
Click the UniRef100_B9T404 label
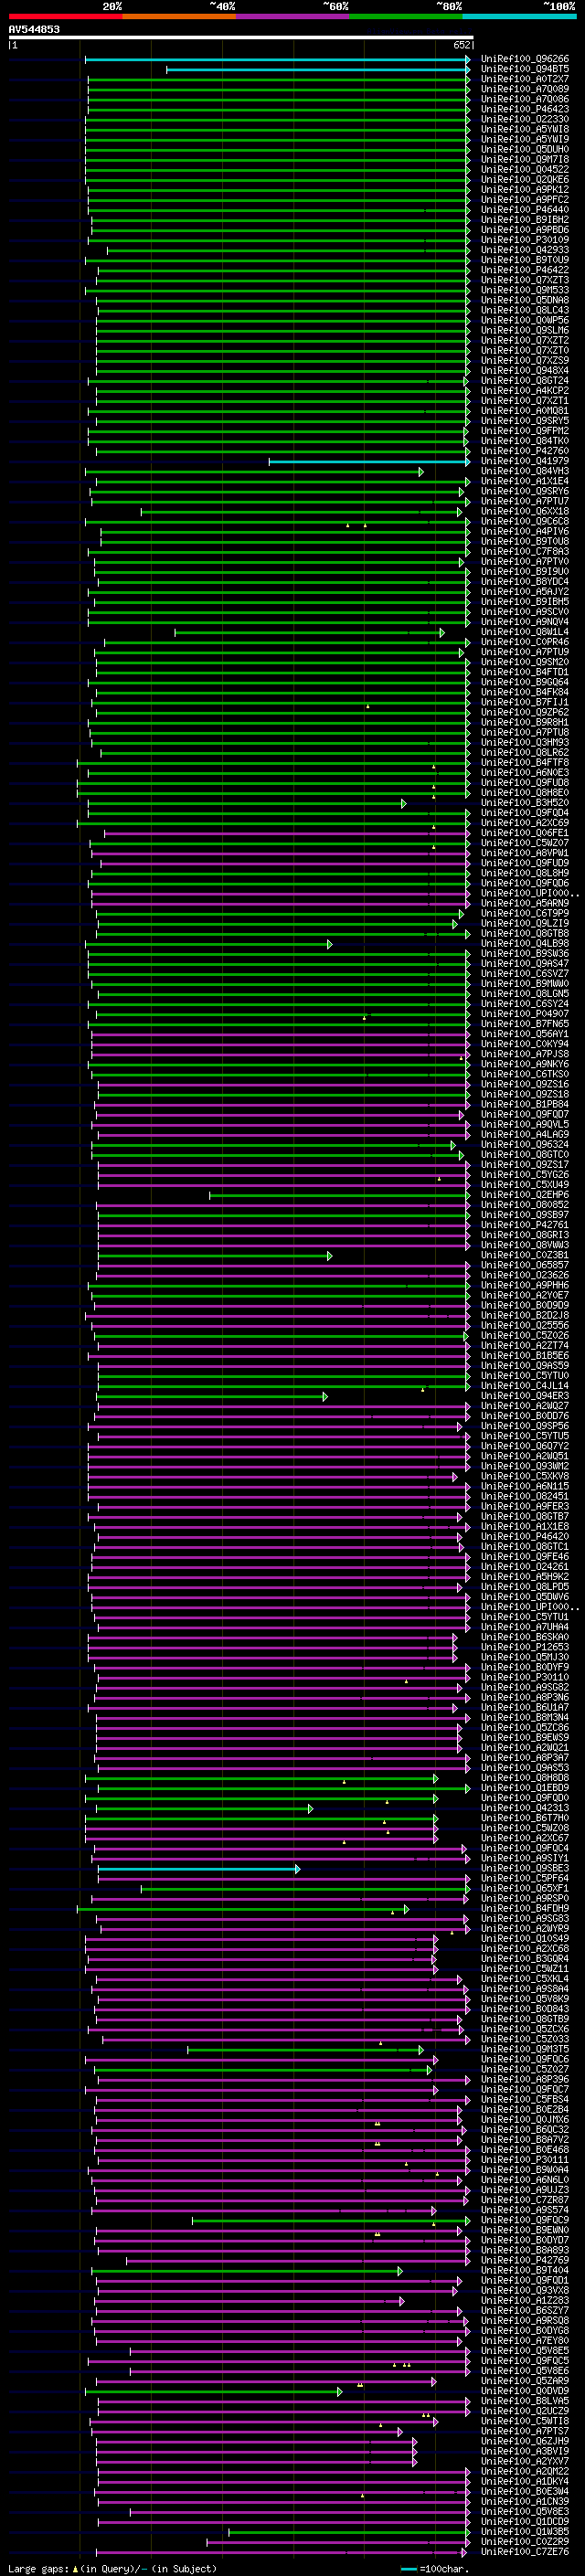pos(524,2270)
